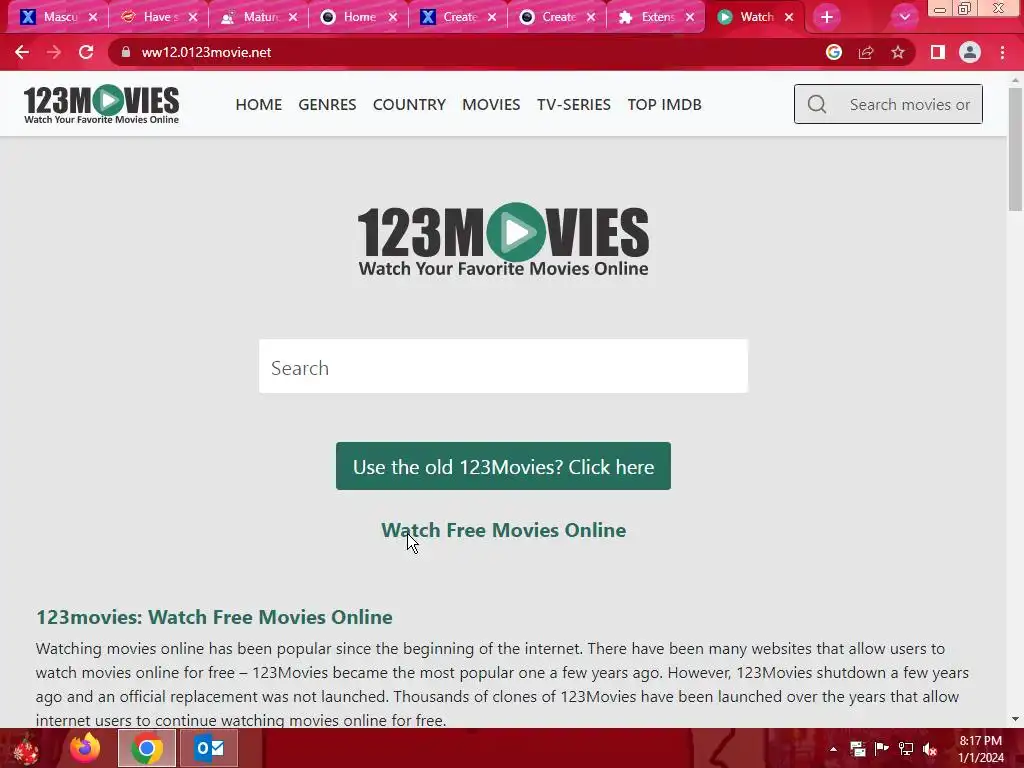Viewport: 1024px width, 768px height.
Task: Click 123movies: Watch Free Movies Online heading
Action: [x=214, y=617]
